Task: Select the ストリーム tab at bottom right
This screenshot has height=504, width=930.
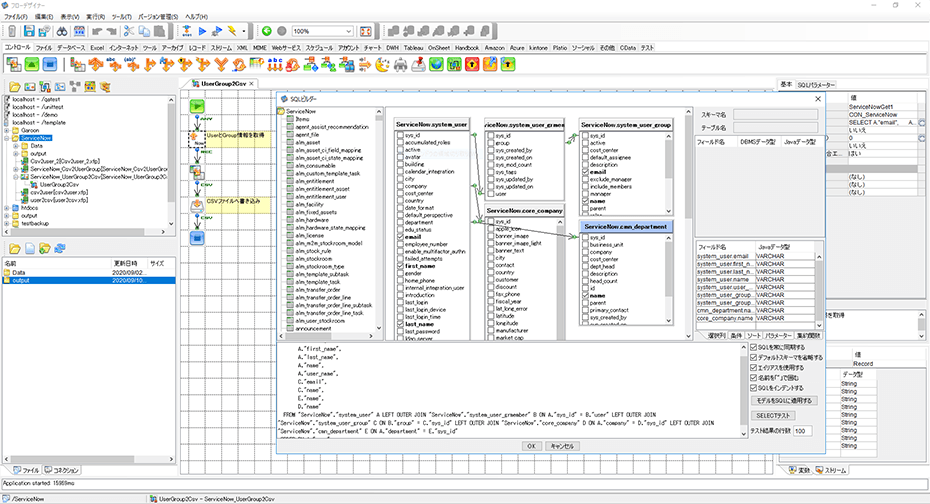Action: click(x=832, y=470)
